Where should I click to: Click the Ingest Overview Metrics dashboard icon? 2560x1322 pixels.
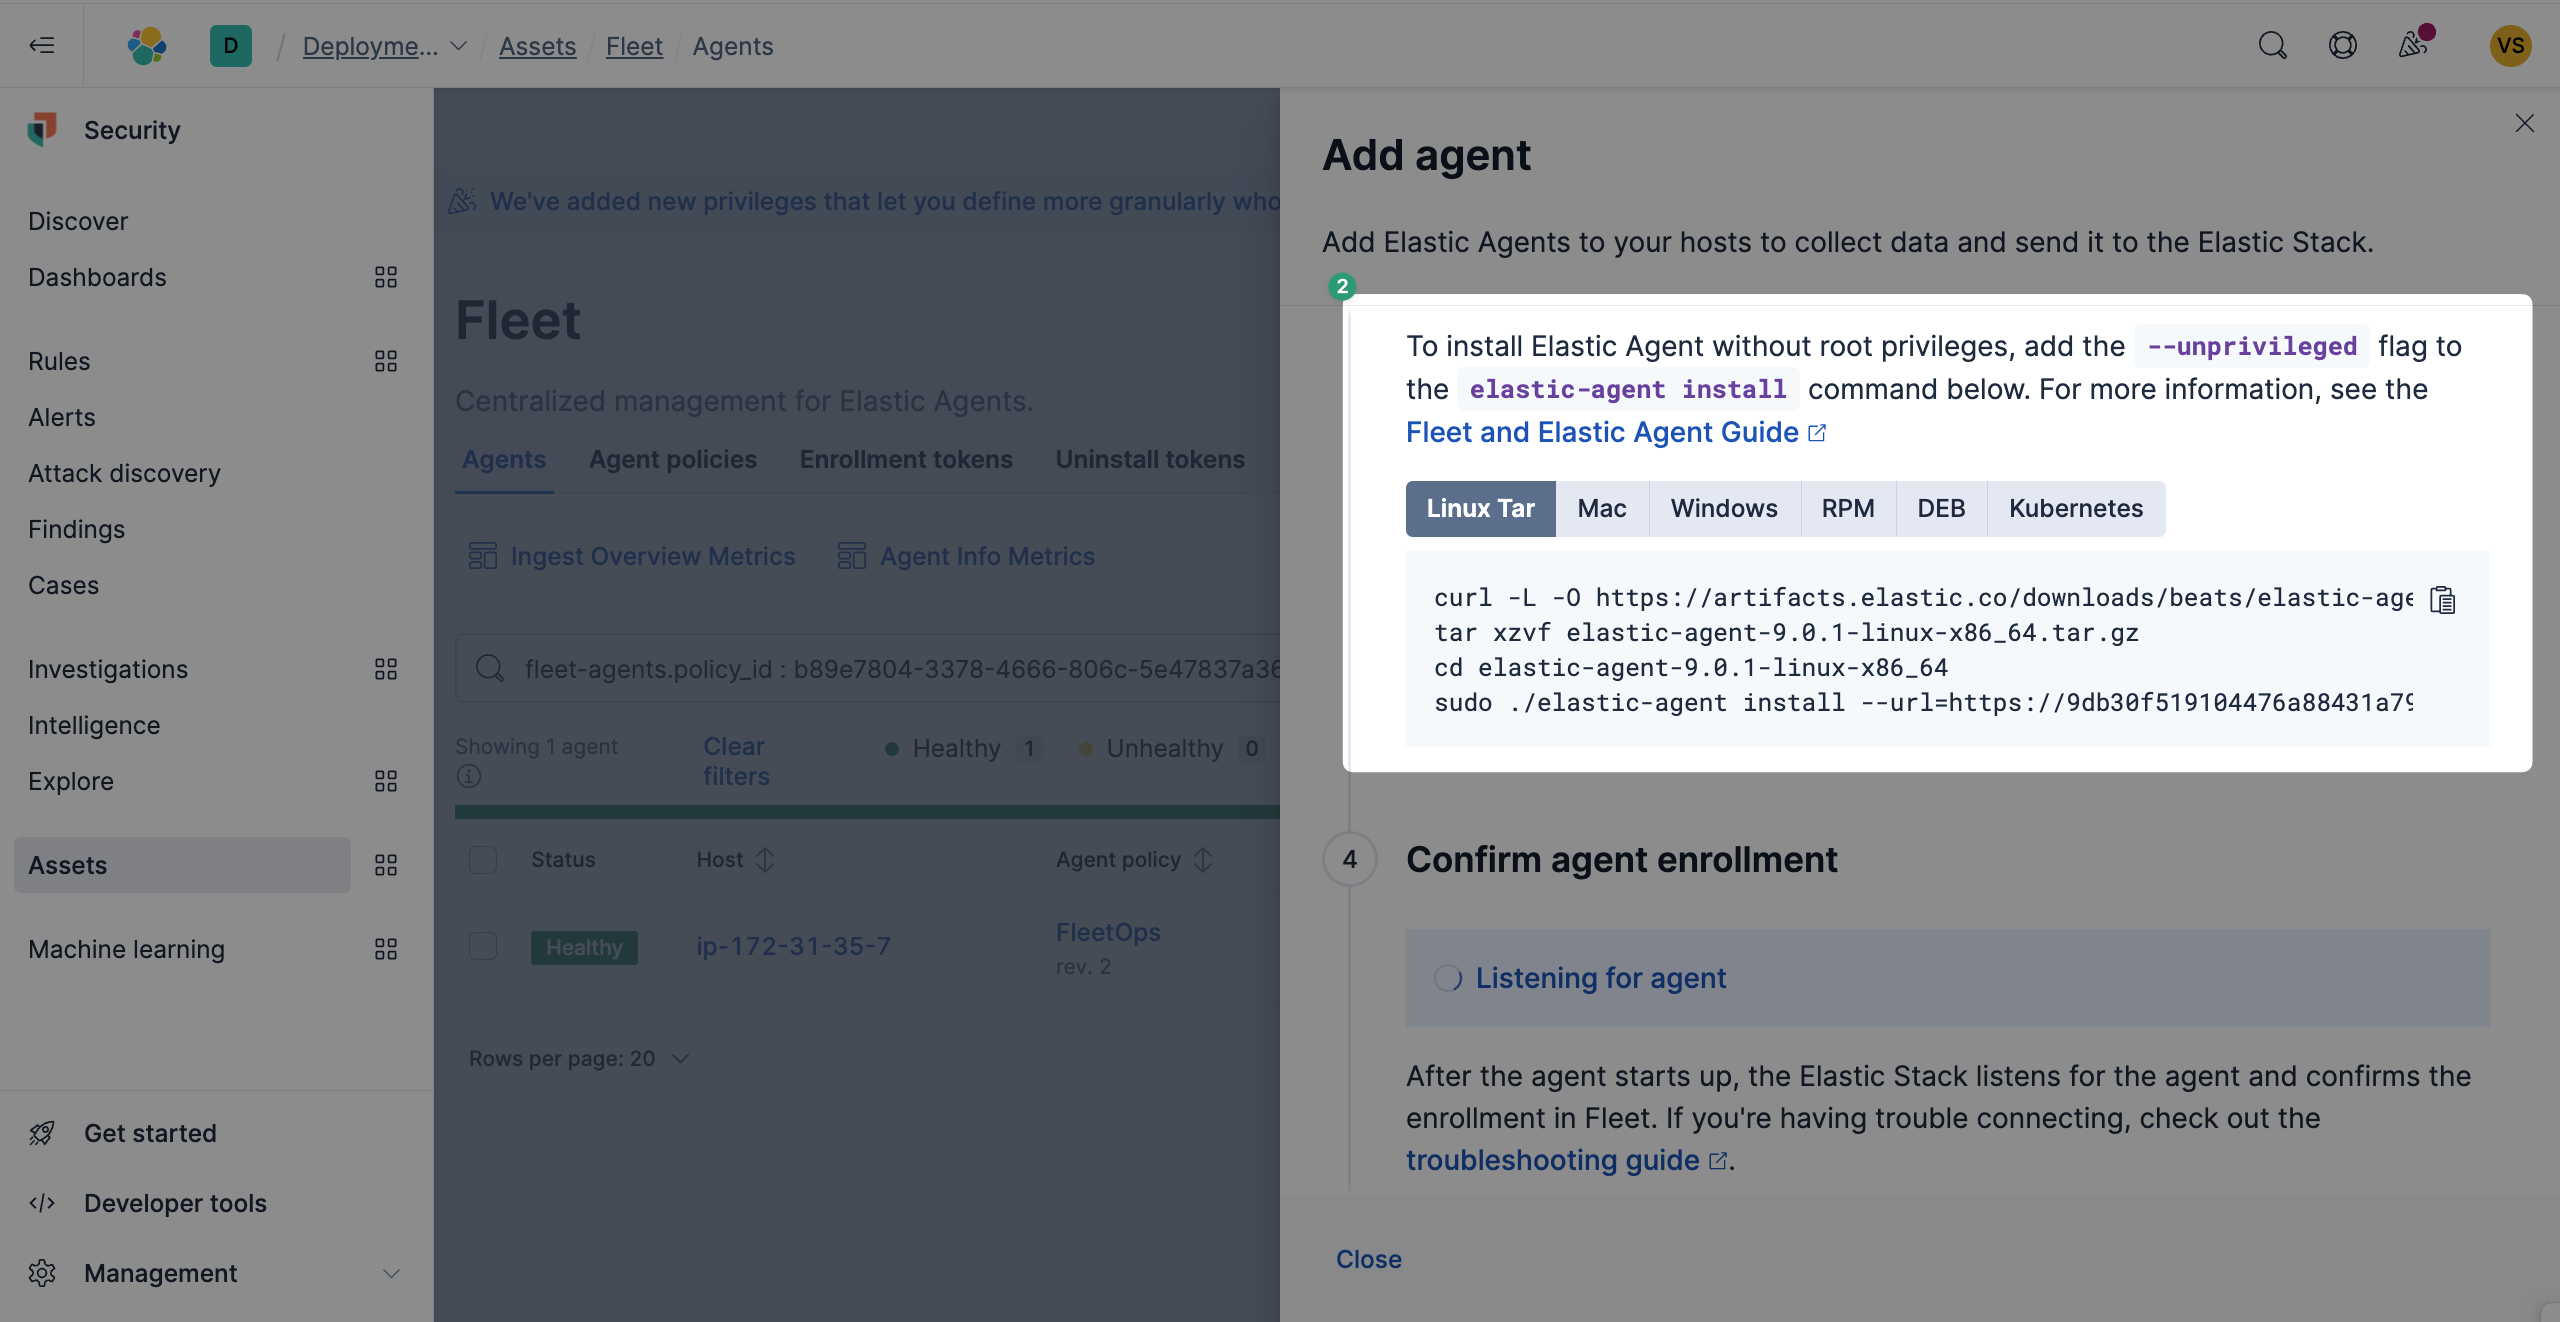coord(483,556)
